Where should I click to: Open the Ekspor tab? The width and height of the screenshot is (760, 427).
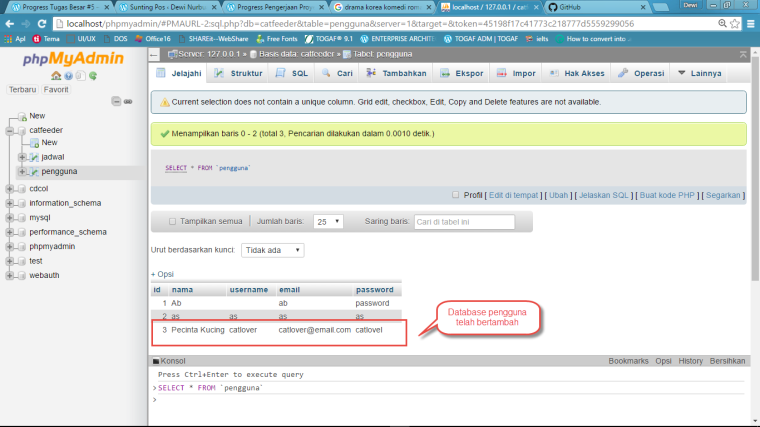click(x=461, y=73)
